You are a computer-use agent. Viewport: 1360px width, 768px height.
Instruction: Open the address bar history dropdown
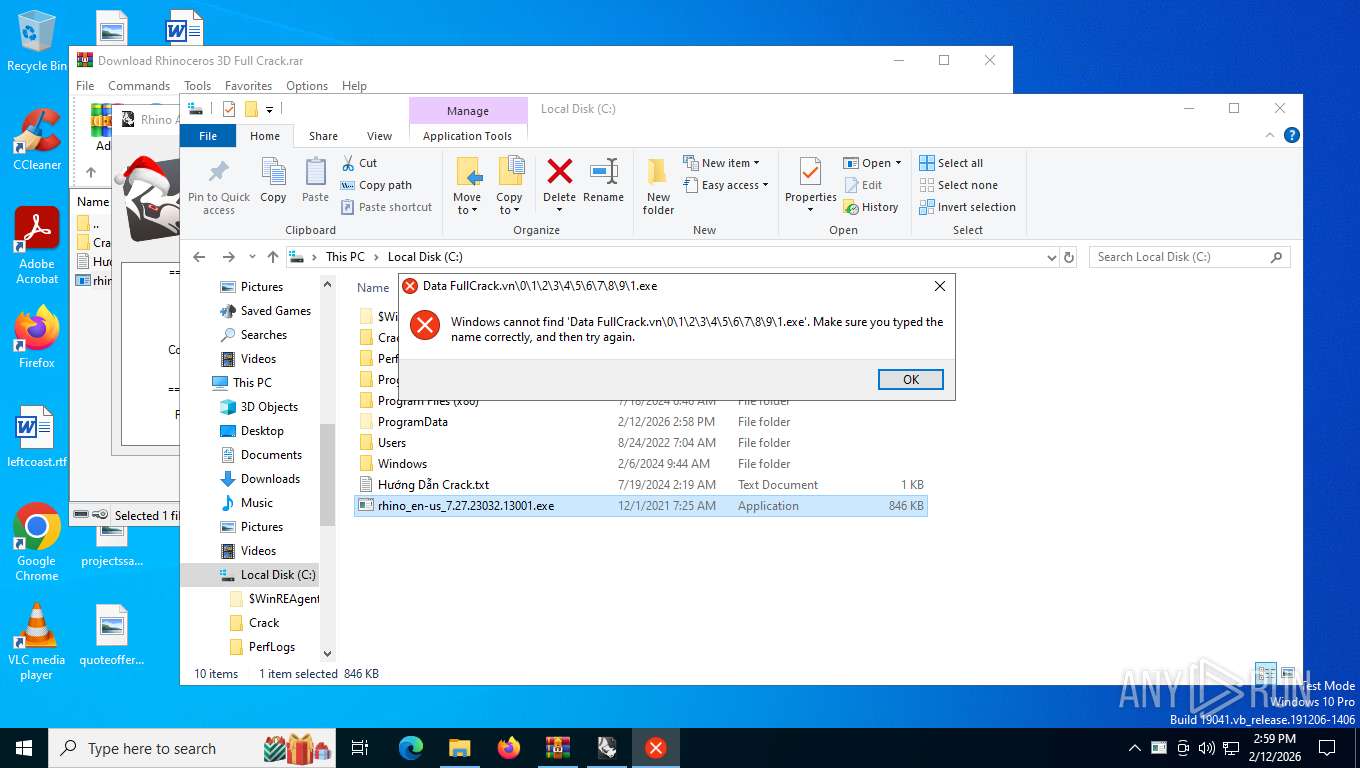(1051, 257)
